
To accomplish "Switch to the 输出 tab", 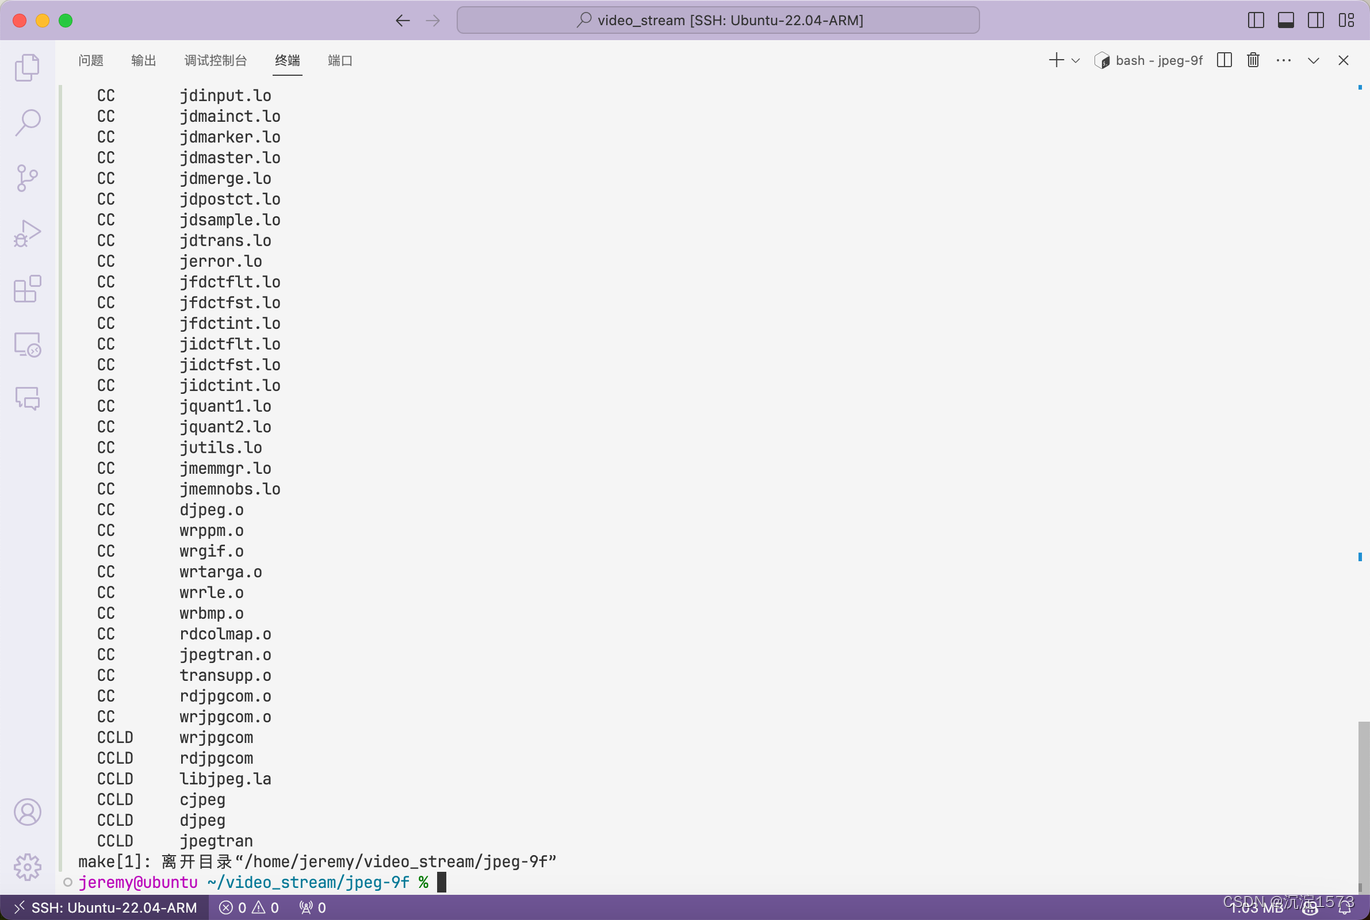I will click(x=144, y=60).
